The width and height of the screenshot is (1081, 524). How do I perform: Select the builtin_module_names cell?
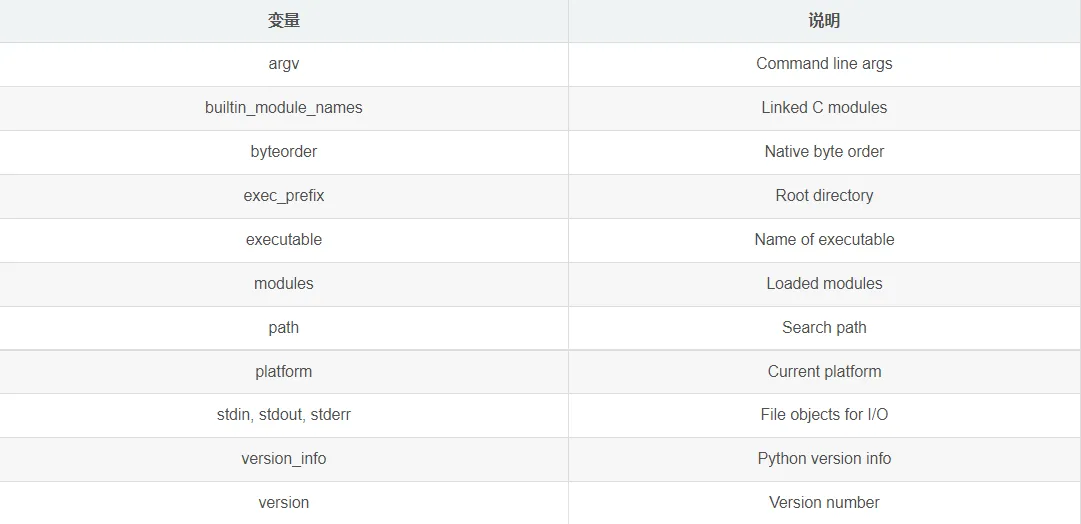coord(284,107)
